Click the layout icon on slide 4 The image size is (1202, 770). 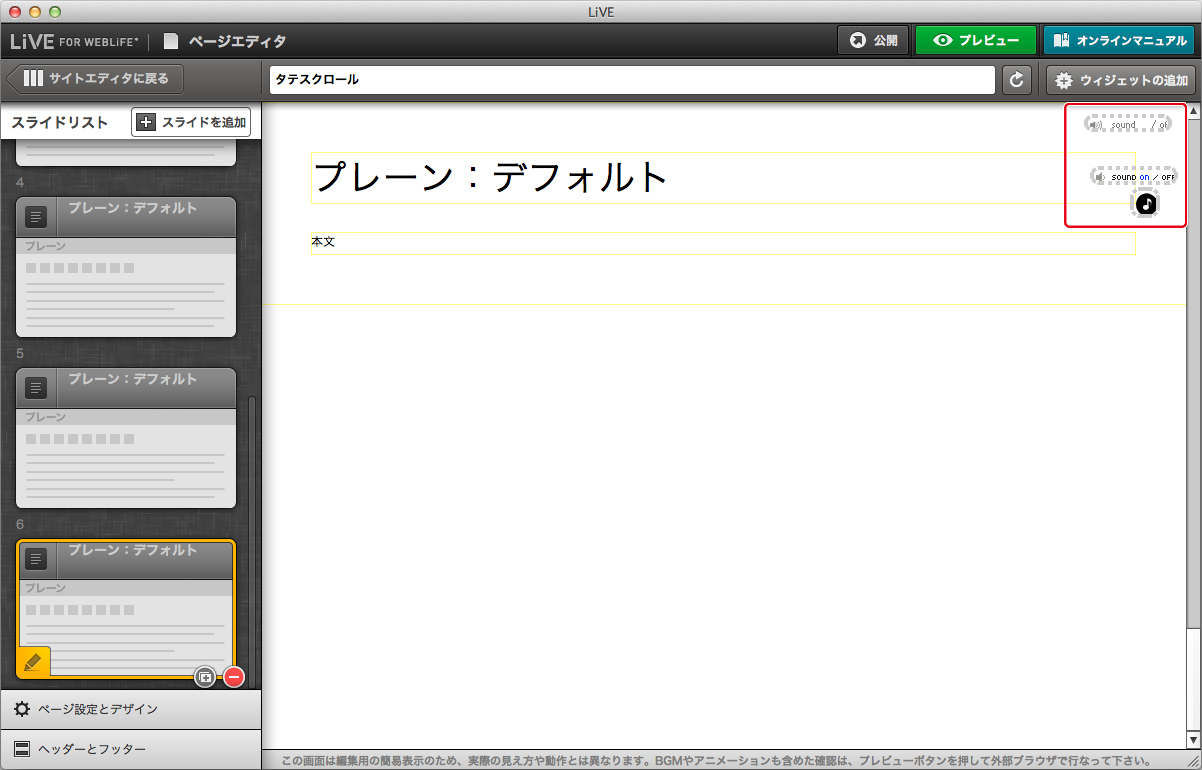click(36, 216)
